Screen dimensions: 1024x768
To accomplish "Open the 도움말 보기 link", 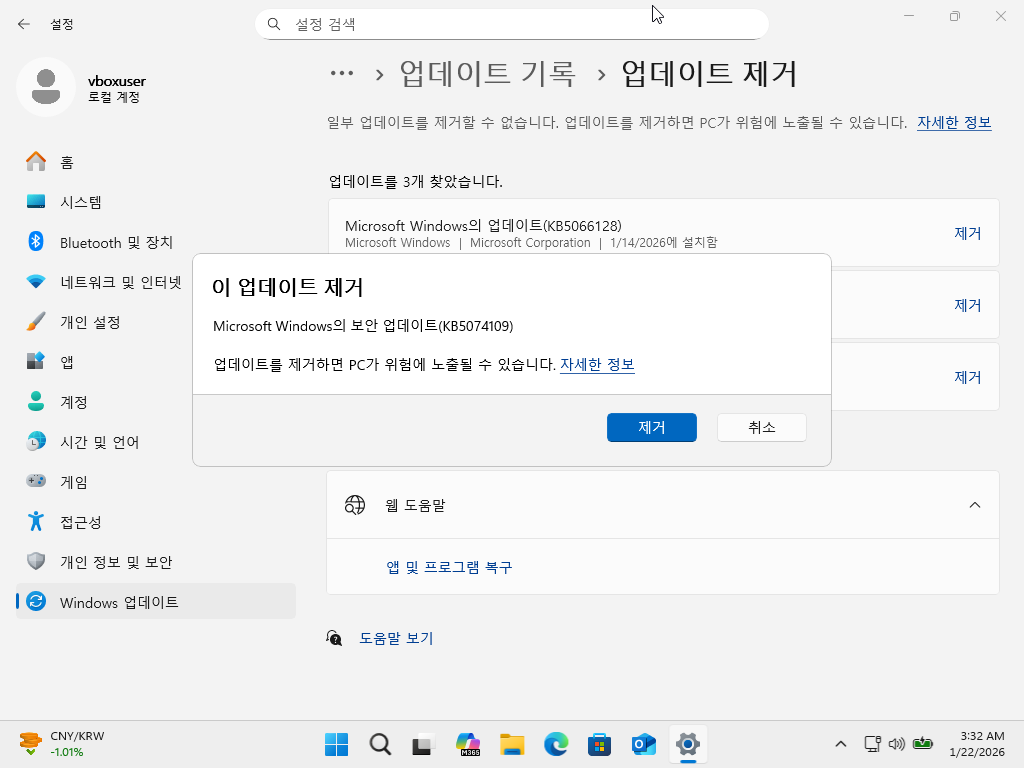I will 396,638.
